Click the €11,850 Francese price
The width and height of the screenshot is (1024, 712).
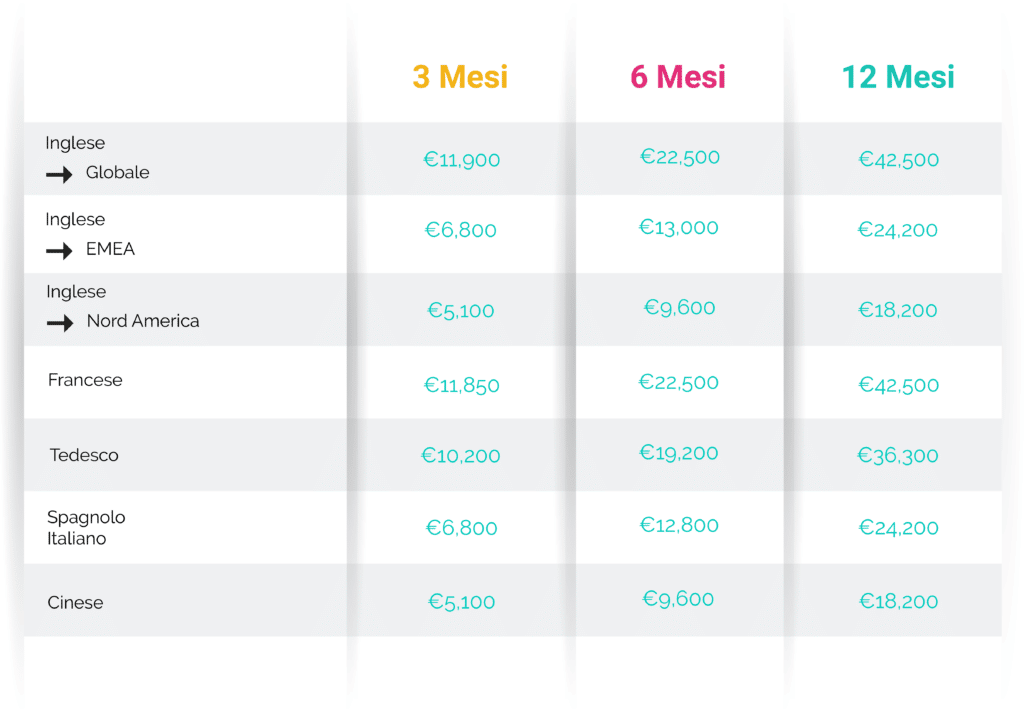[462, 385]
